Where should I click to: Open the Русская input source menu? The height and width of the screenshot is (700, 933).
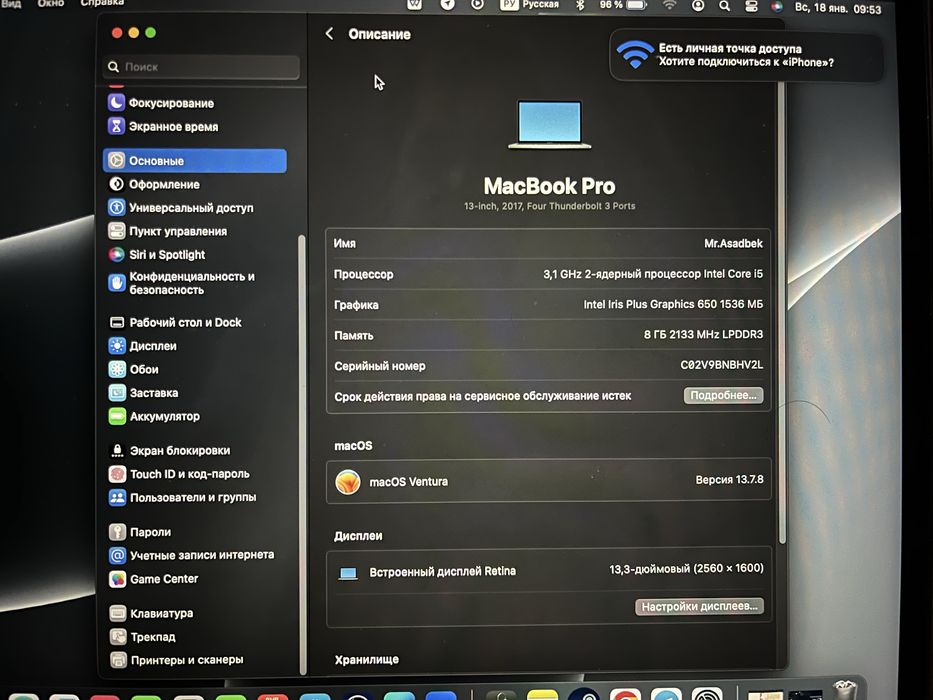pos(530,5)
